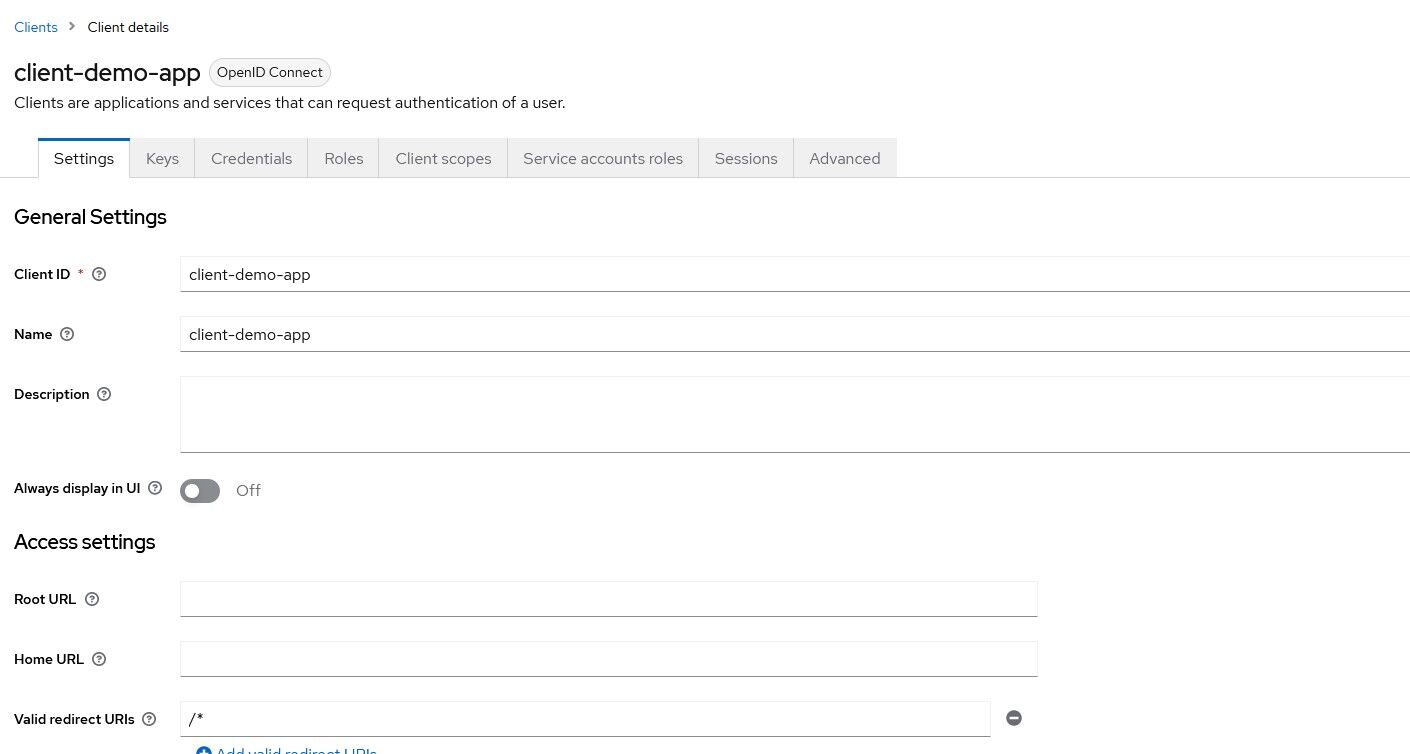This screenshot has height=754, width=1410.
Task: Open help for Valid redirect URIs
Action: click(x=149, y=718)
